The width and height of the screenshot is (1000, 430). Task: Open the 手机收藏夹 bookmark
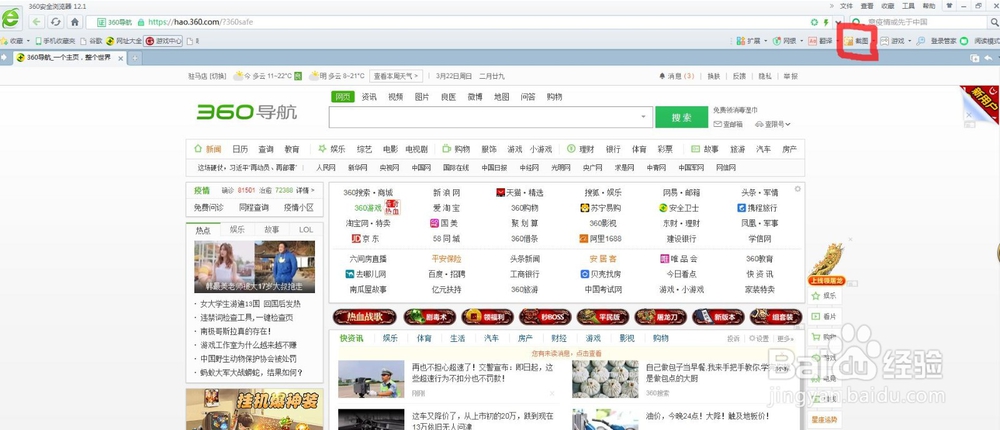click(55, 41)
